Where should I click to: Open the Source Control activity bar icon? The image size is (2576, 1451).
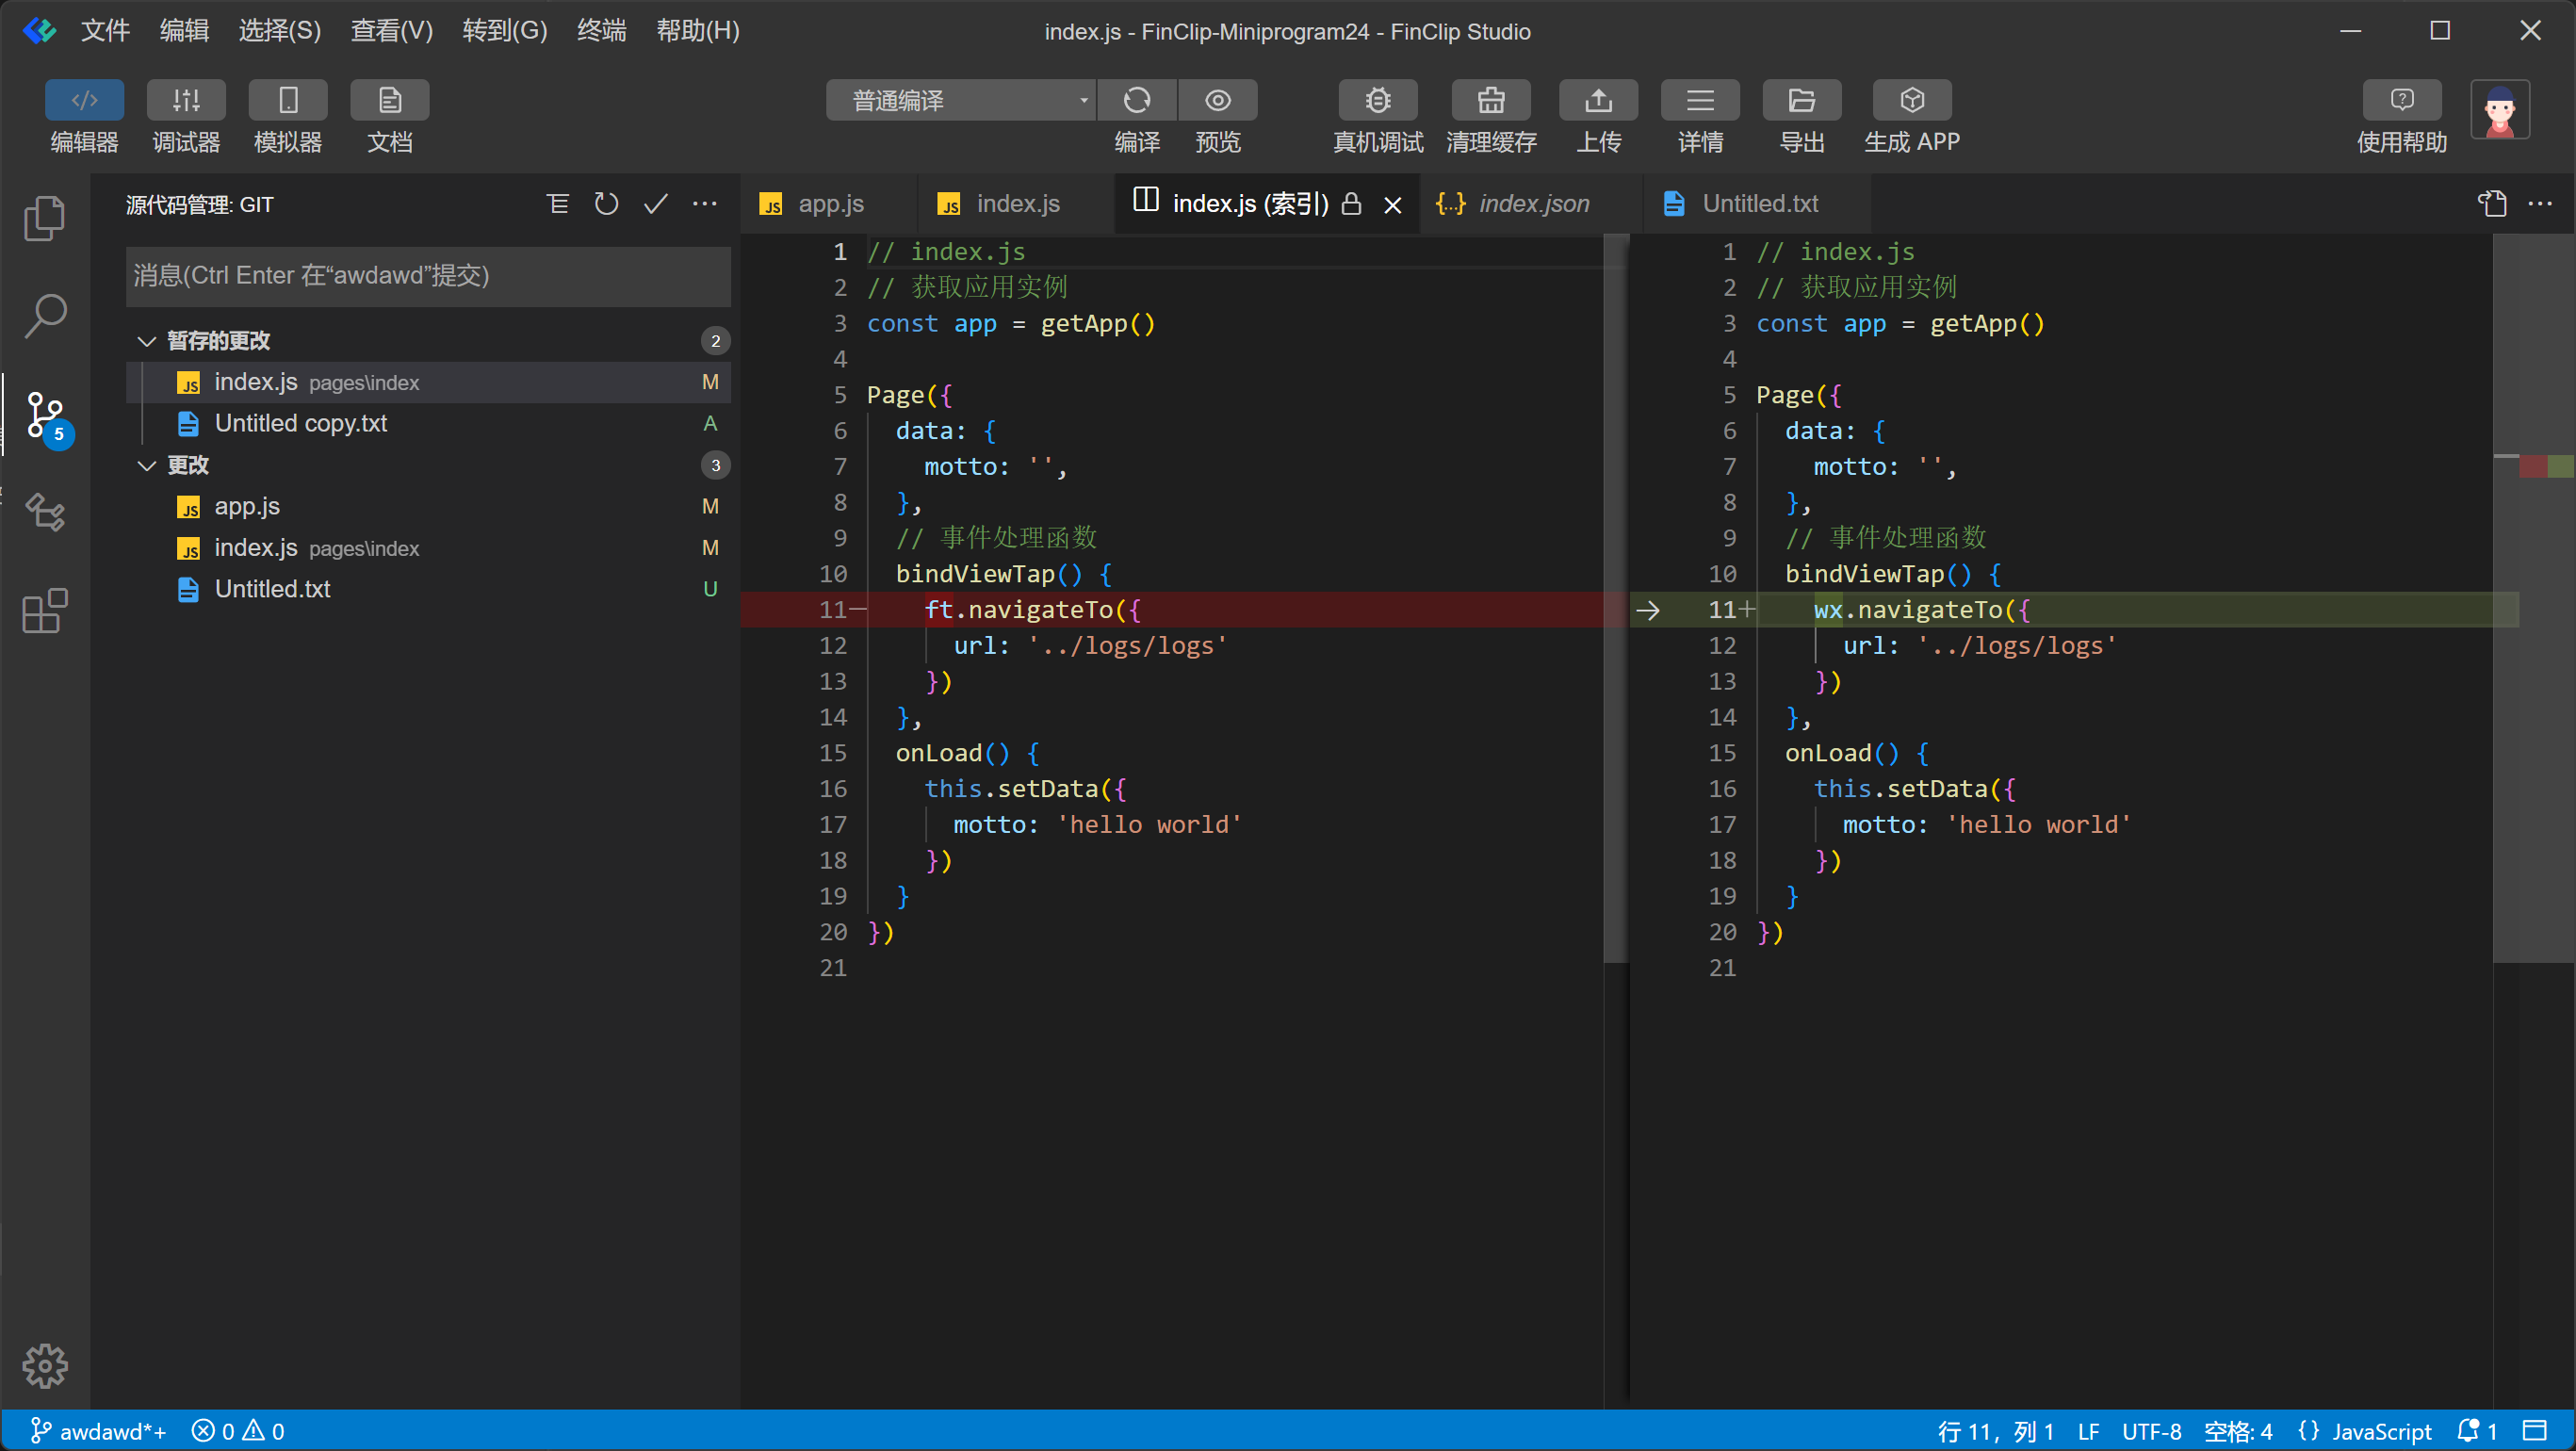coord(45,413)
